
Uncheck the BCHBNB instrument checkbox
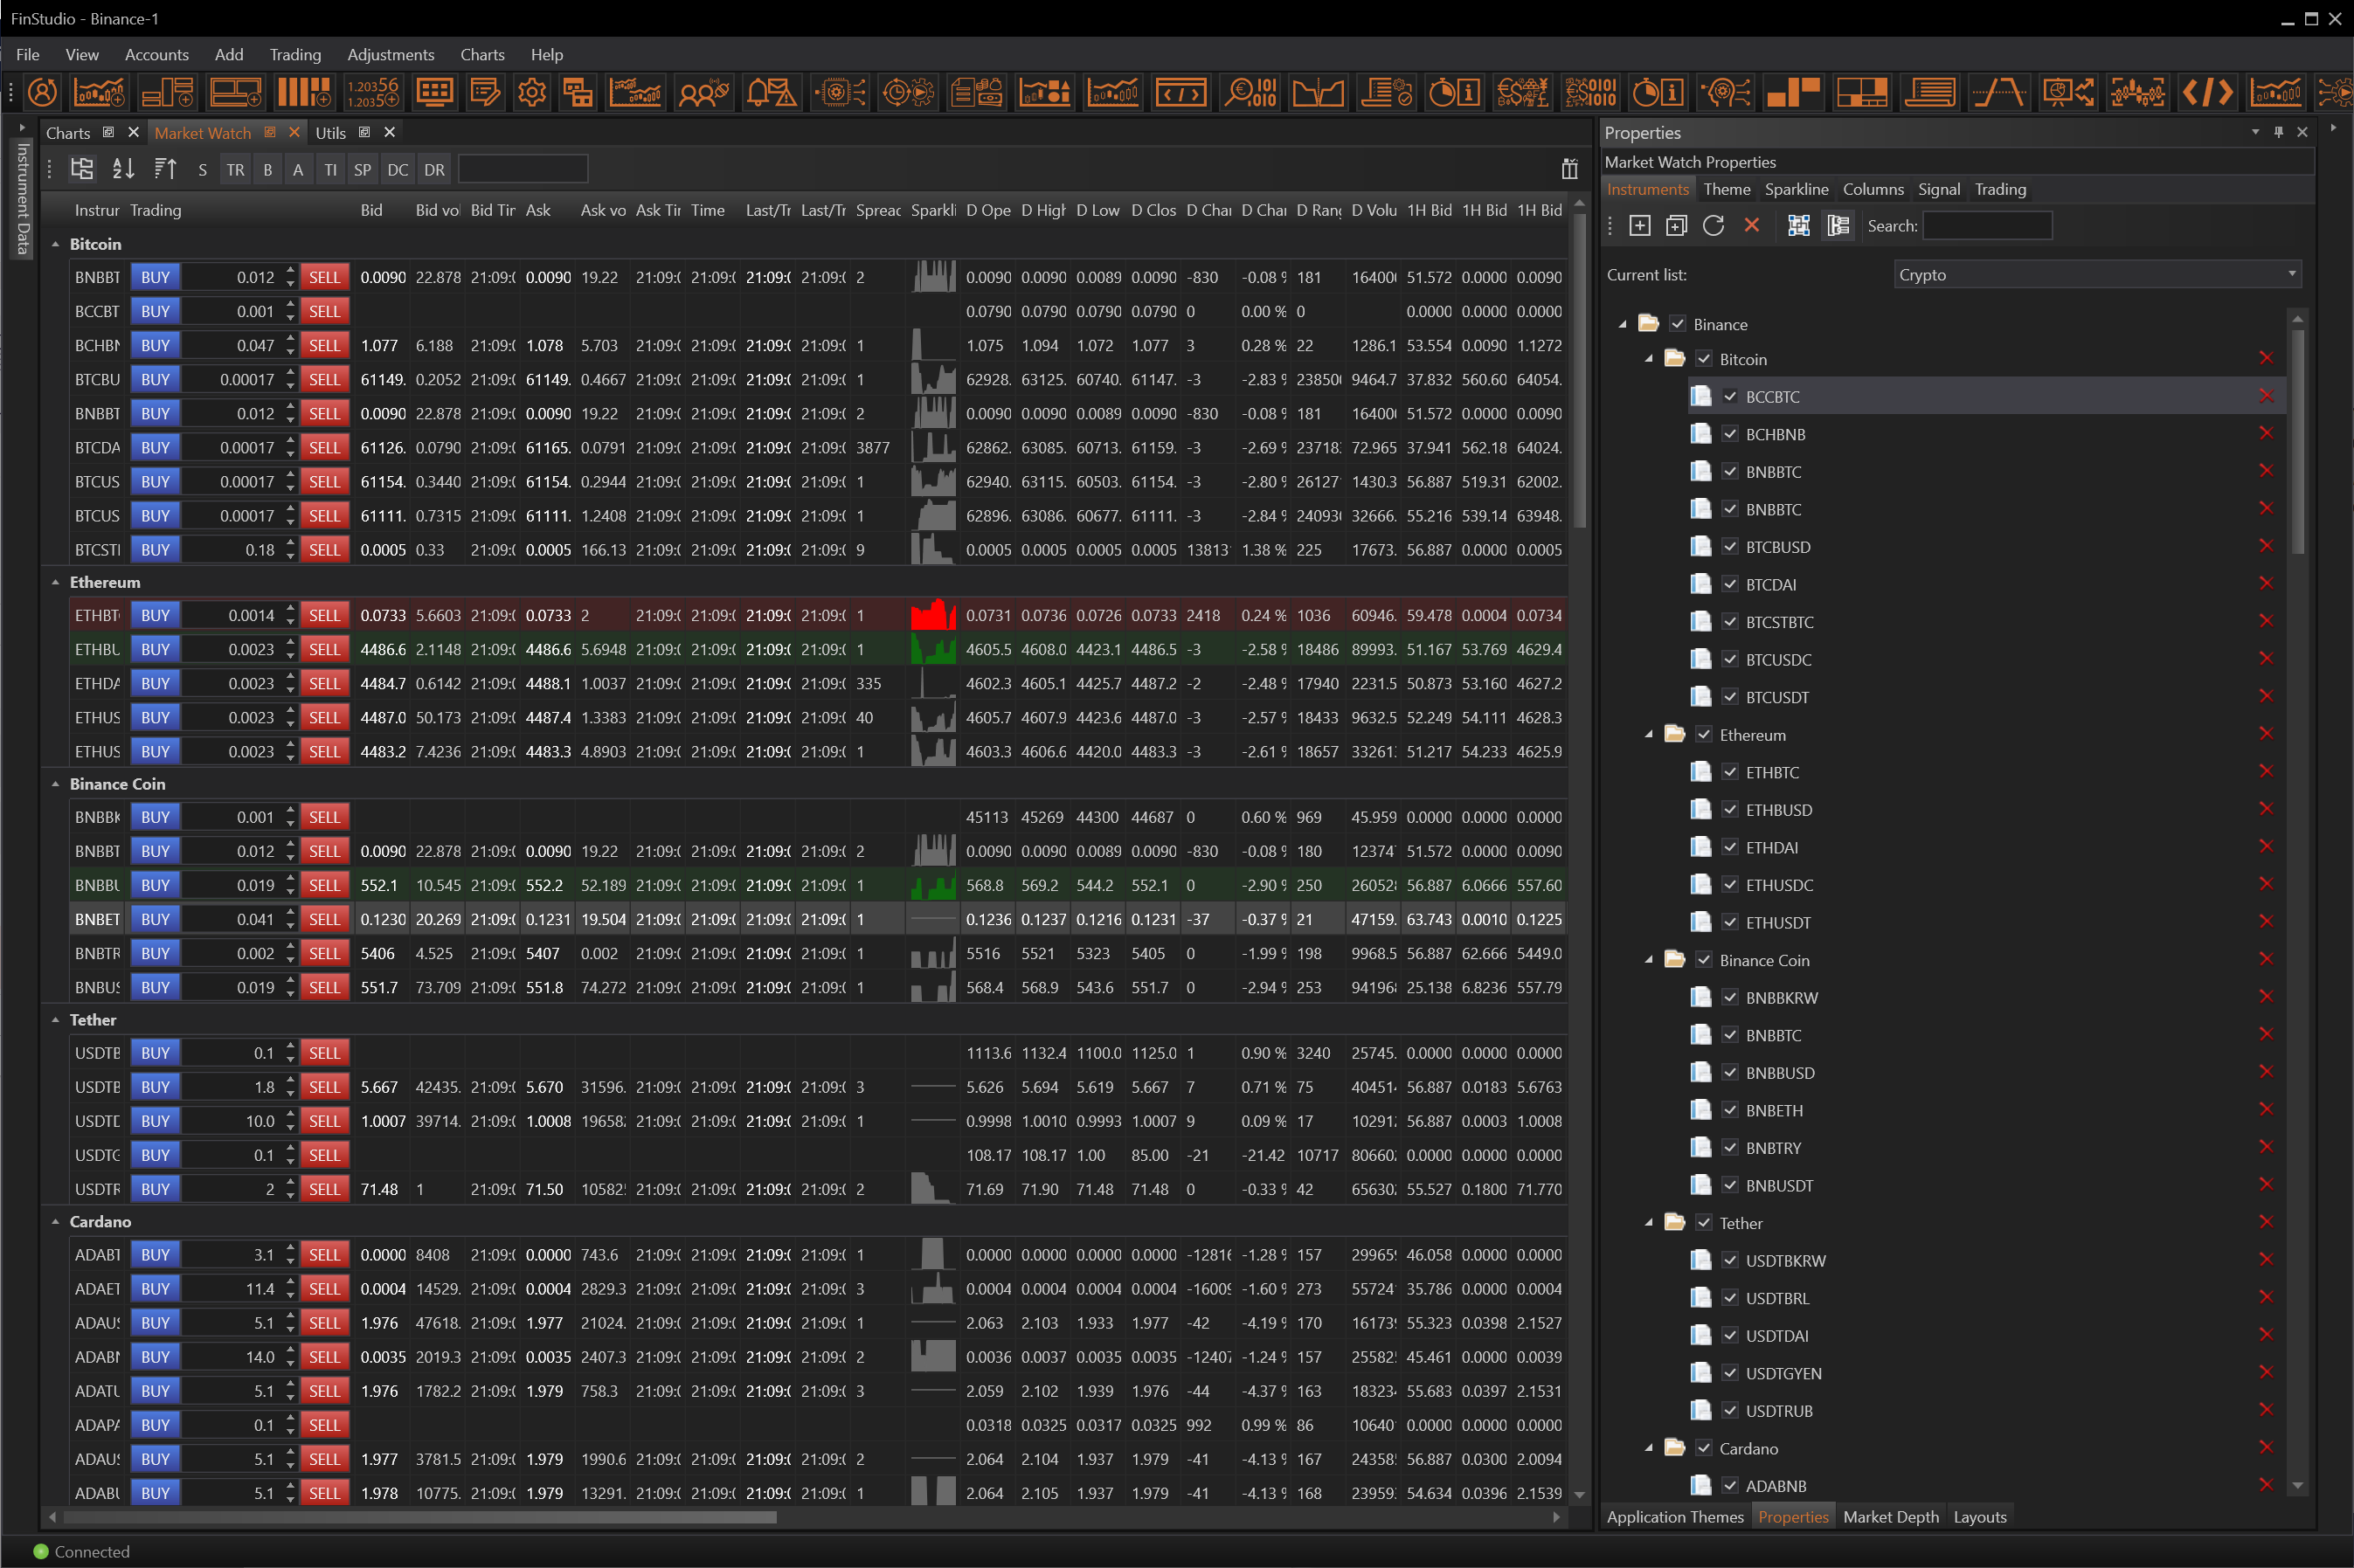click(x=1730, y=434)
